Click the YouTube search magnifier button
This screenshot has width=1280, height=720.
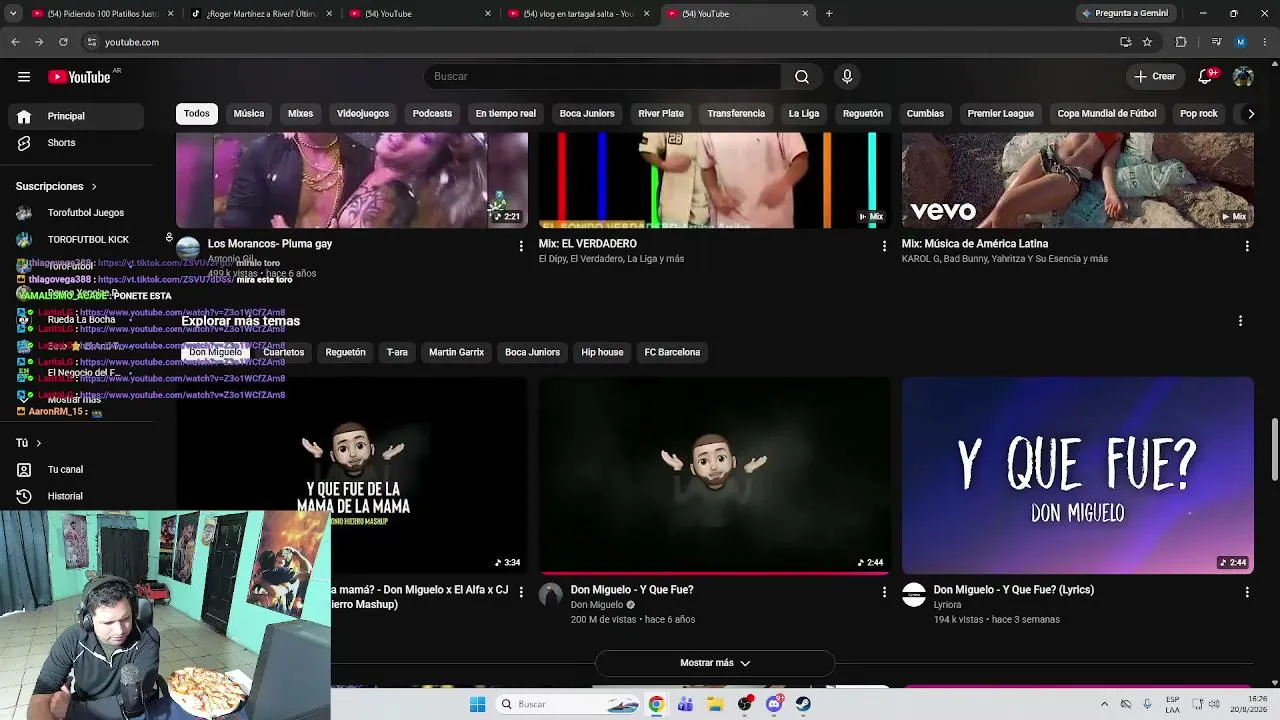(802, 77)
